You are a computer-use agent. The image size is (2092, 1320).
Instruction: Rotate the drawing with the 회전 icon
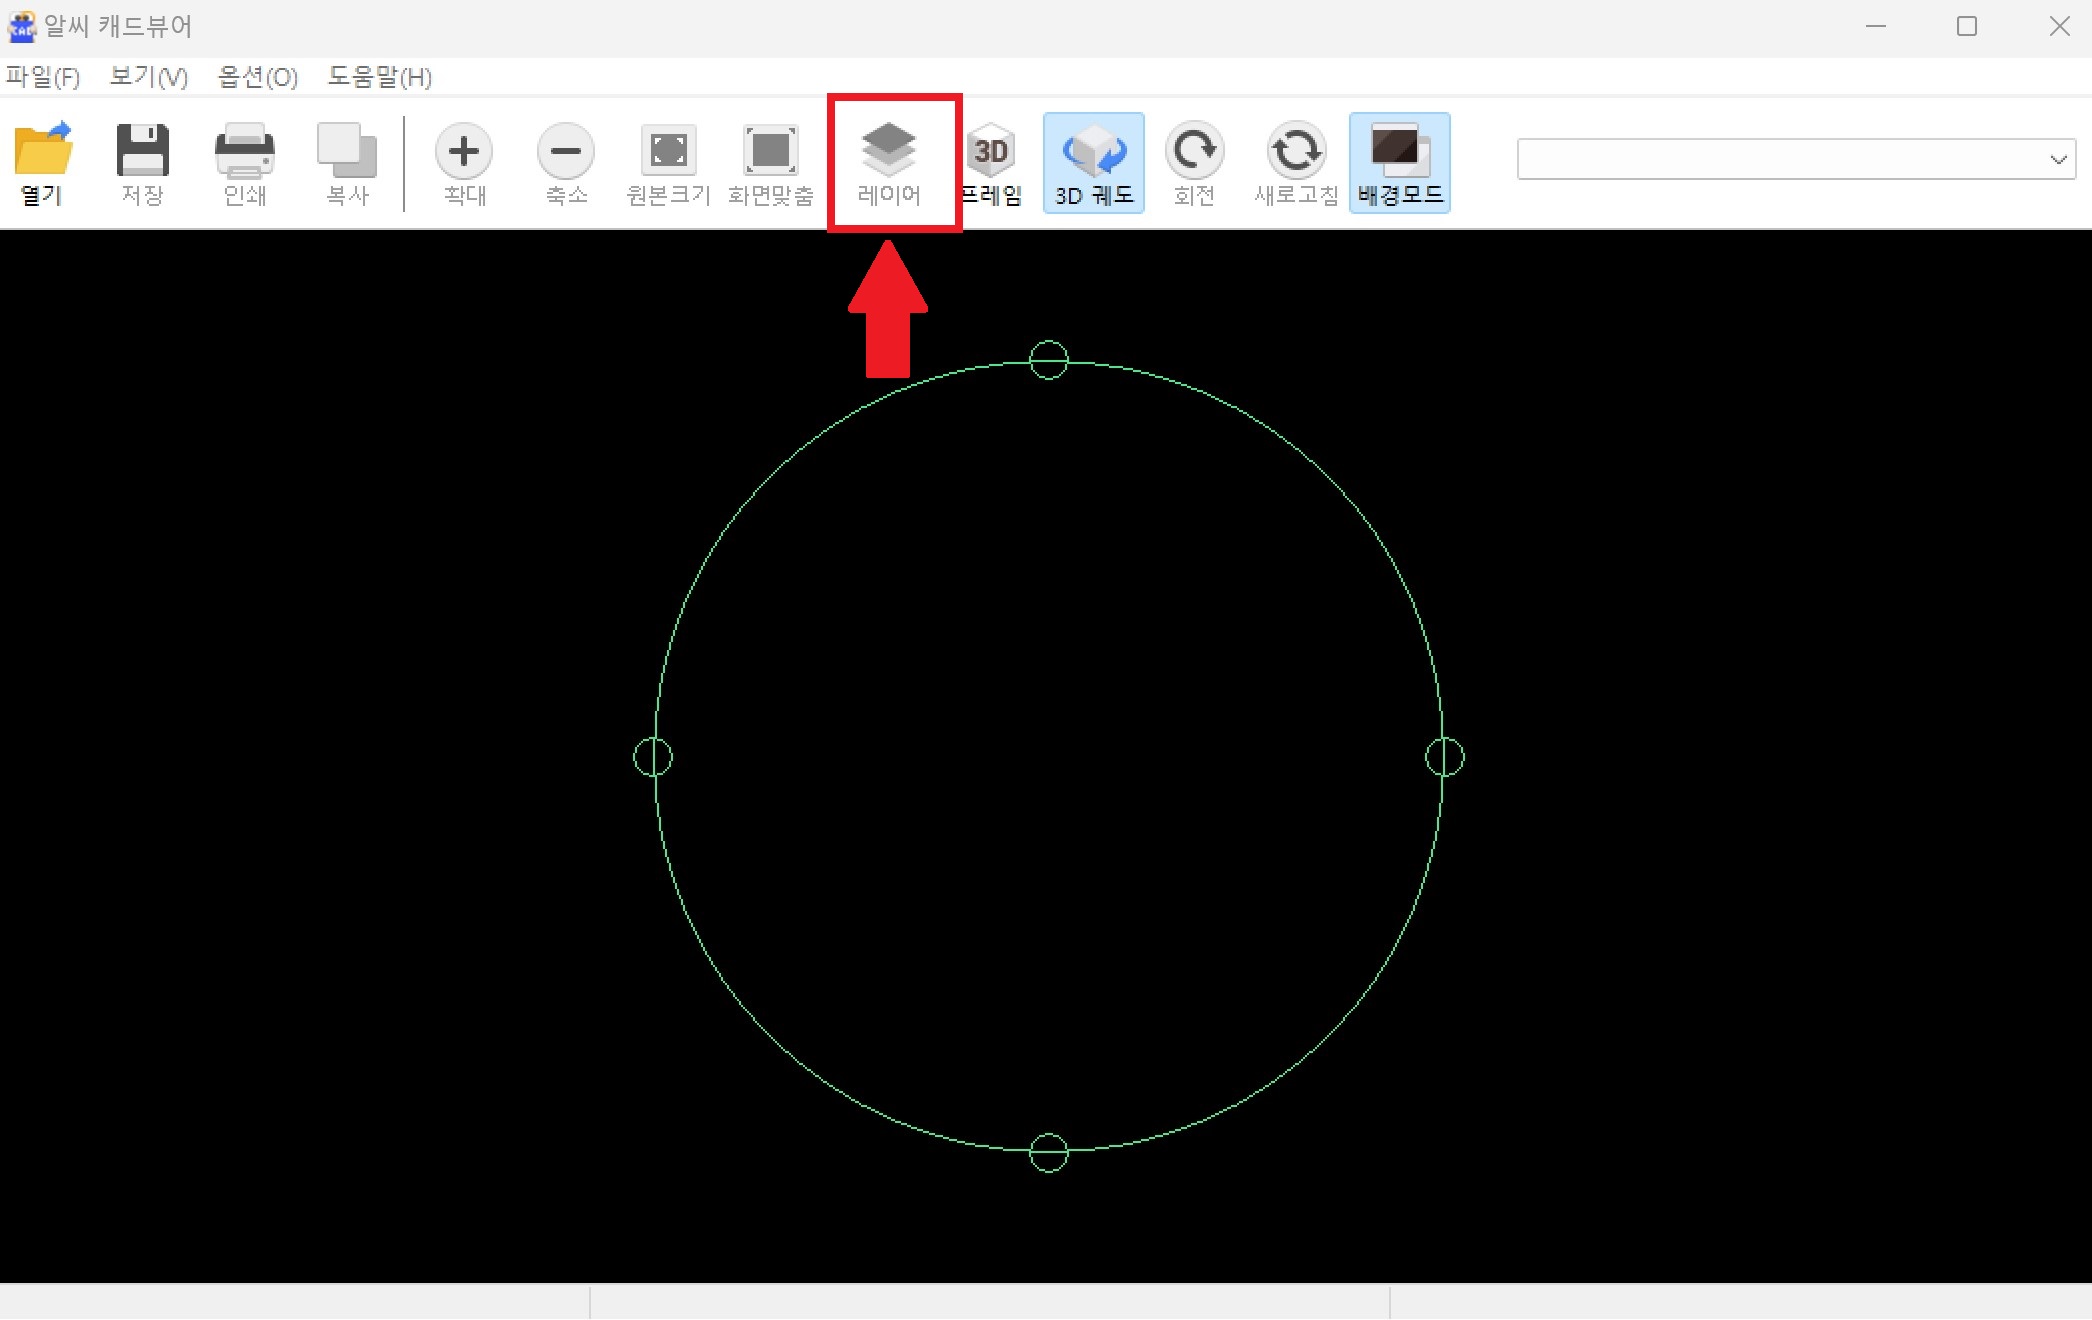(1194, 162)
